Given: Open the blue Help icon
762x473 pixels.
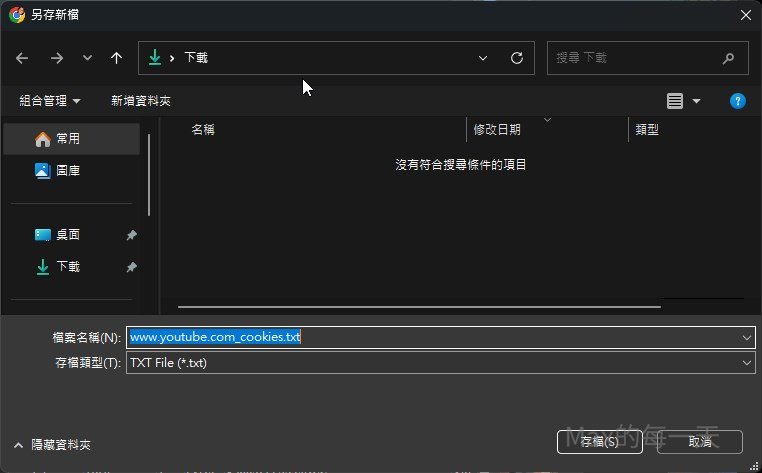Looking at the screenshot, I should (x=738, y=101).
